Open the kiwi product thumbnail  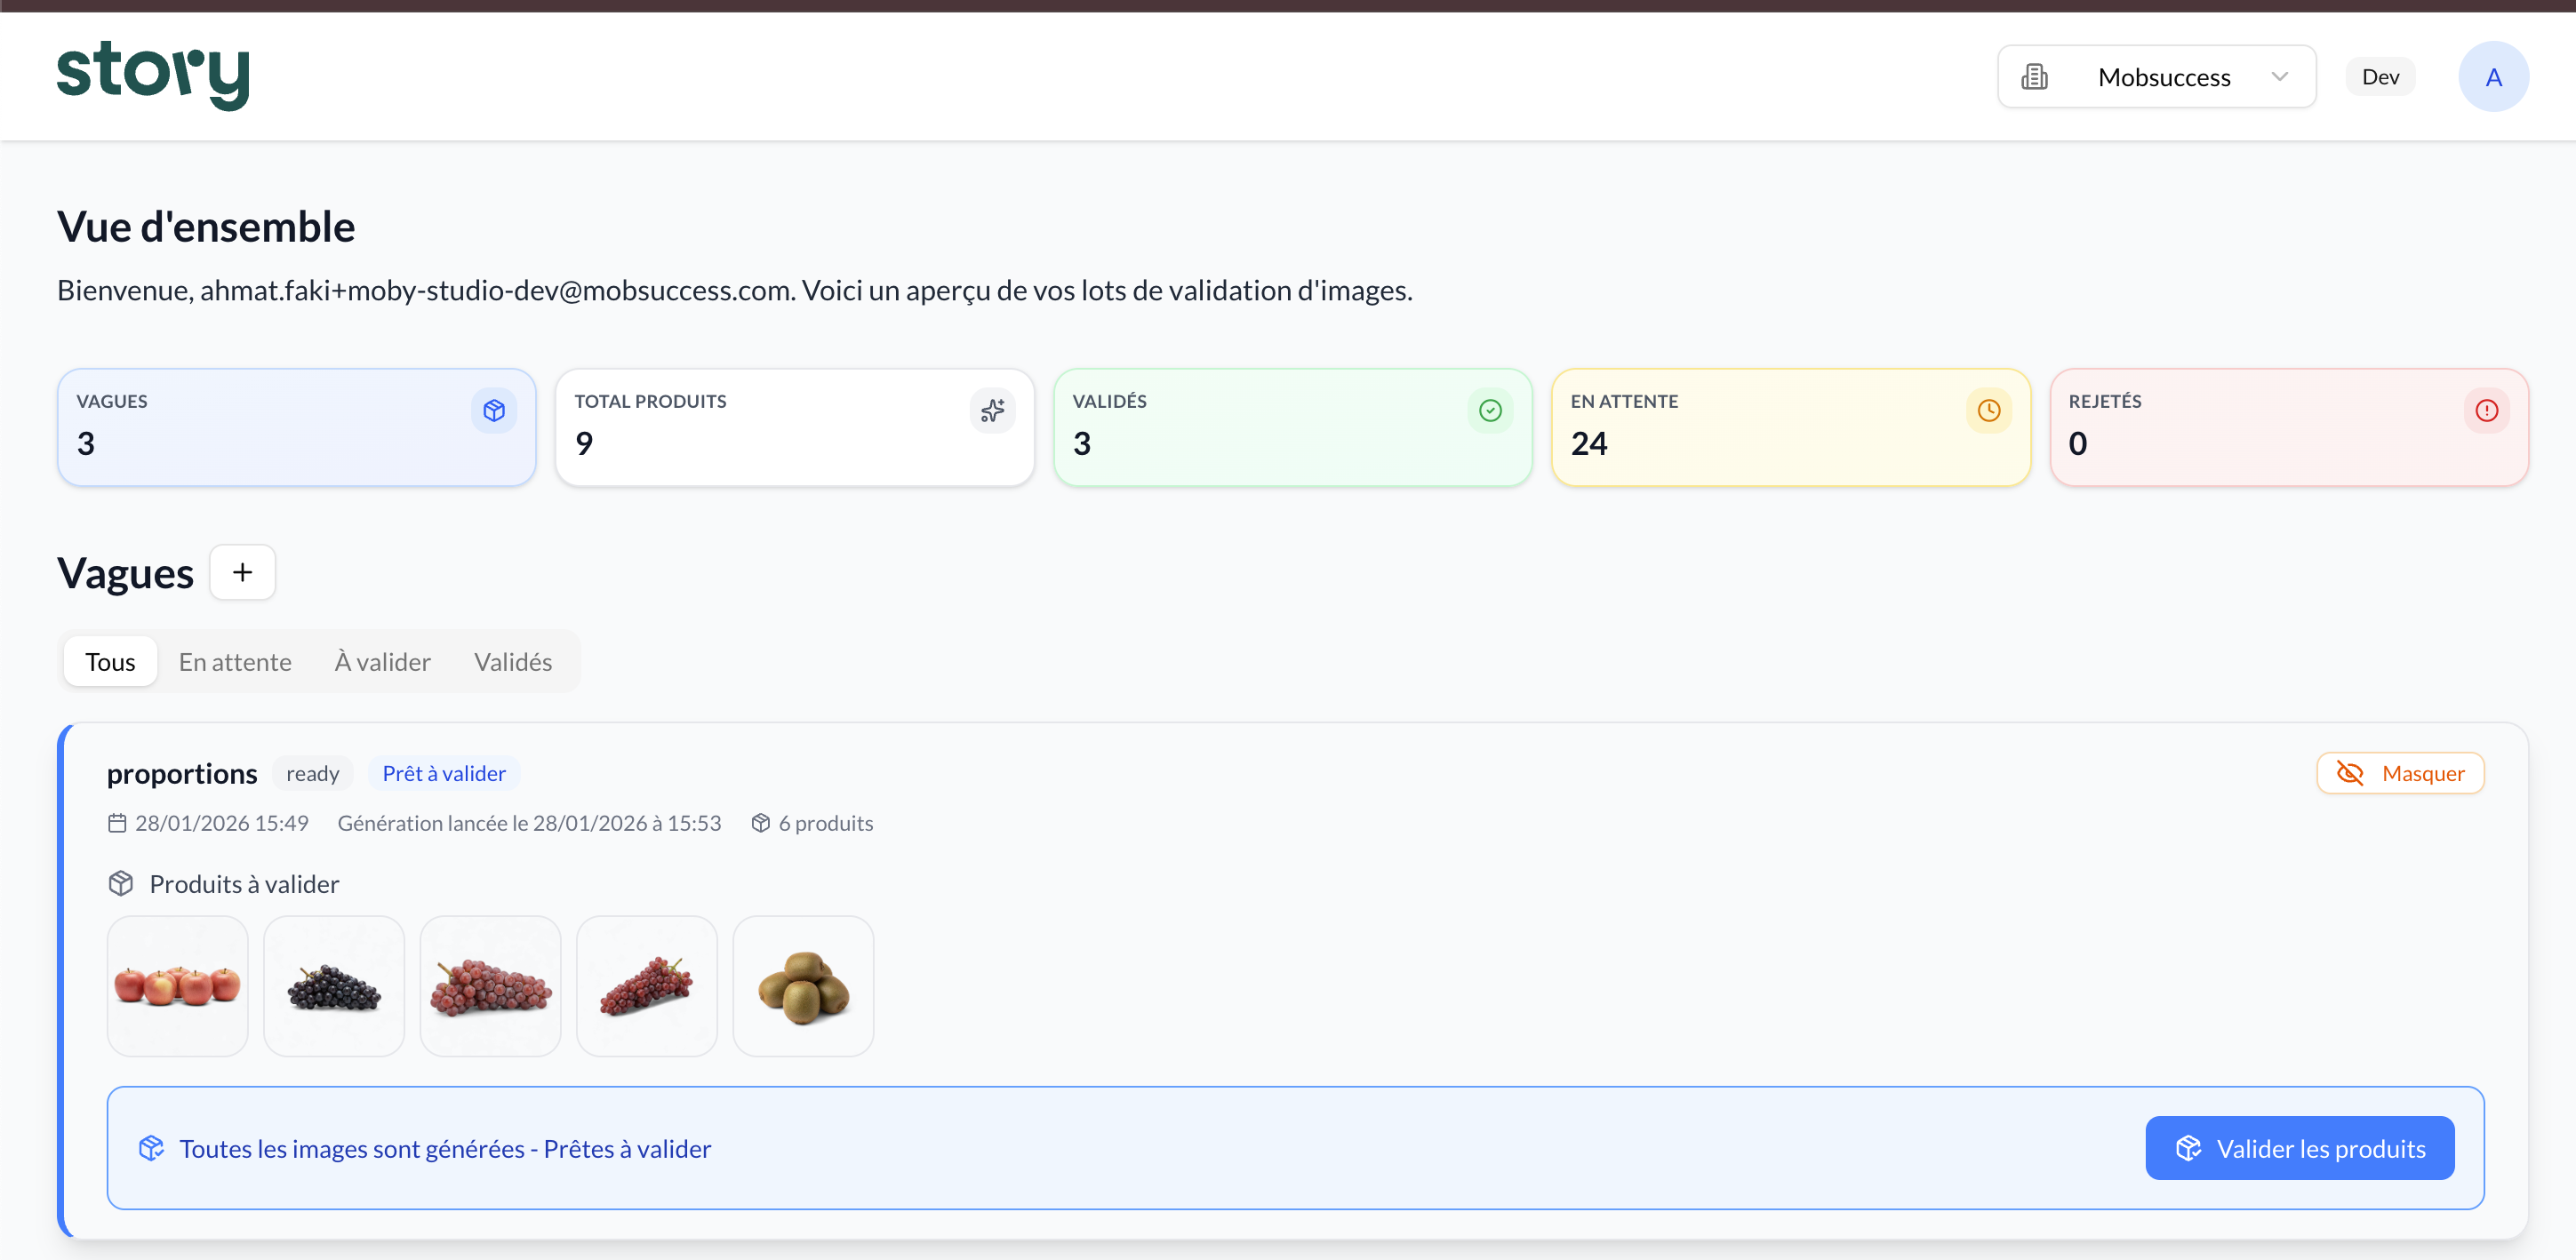[803, 986]
